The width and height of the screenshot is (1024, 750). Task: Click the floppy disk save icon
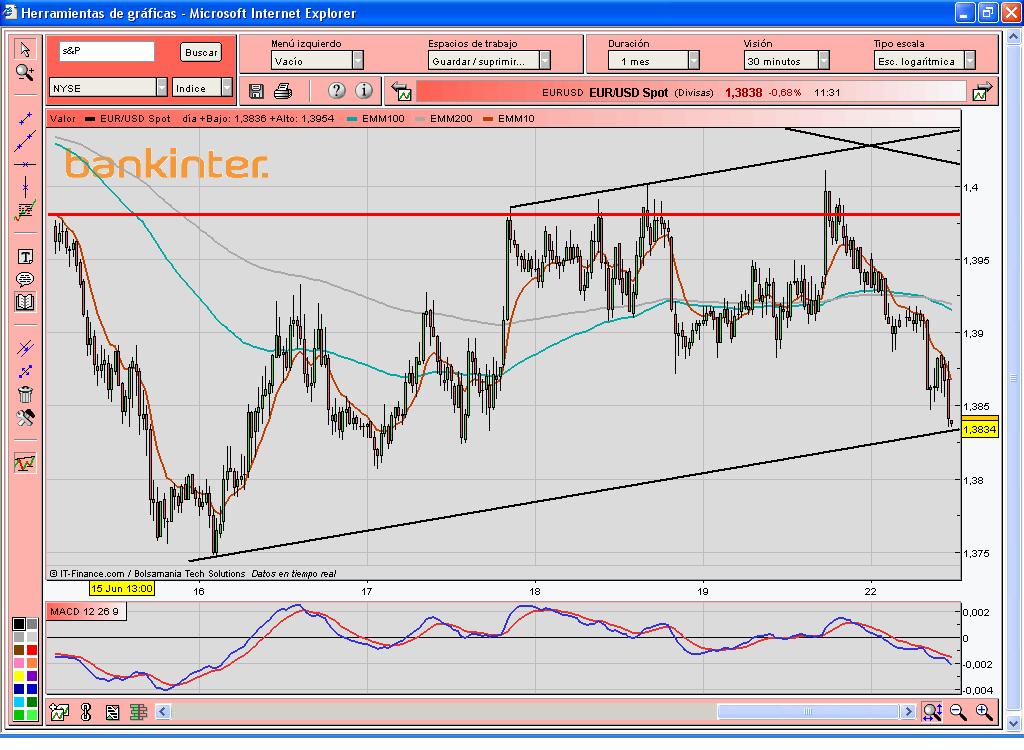coord(256,91)
